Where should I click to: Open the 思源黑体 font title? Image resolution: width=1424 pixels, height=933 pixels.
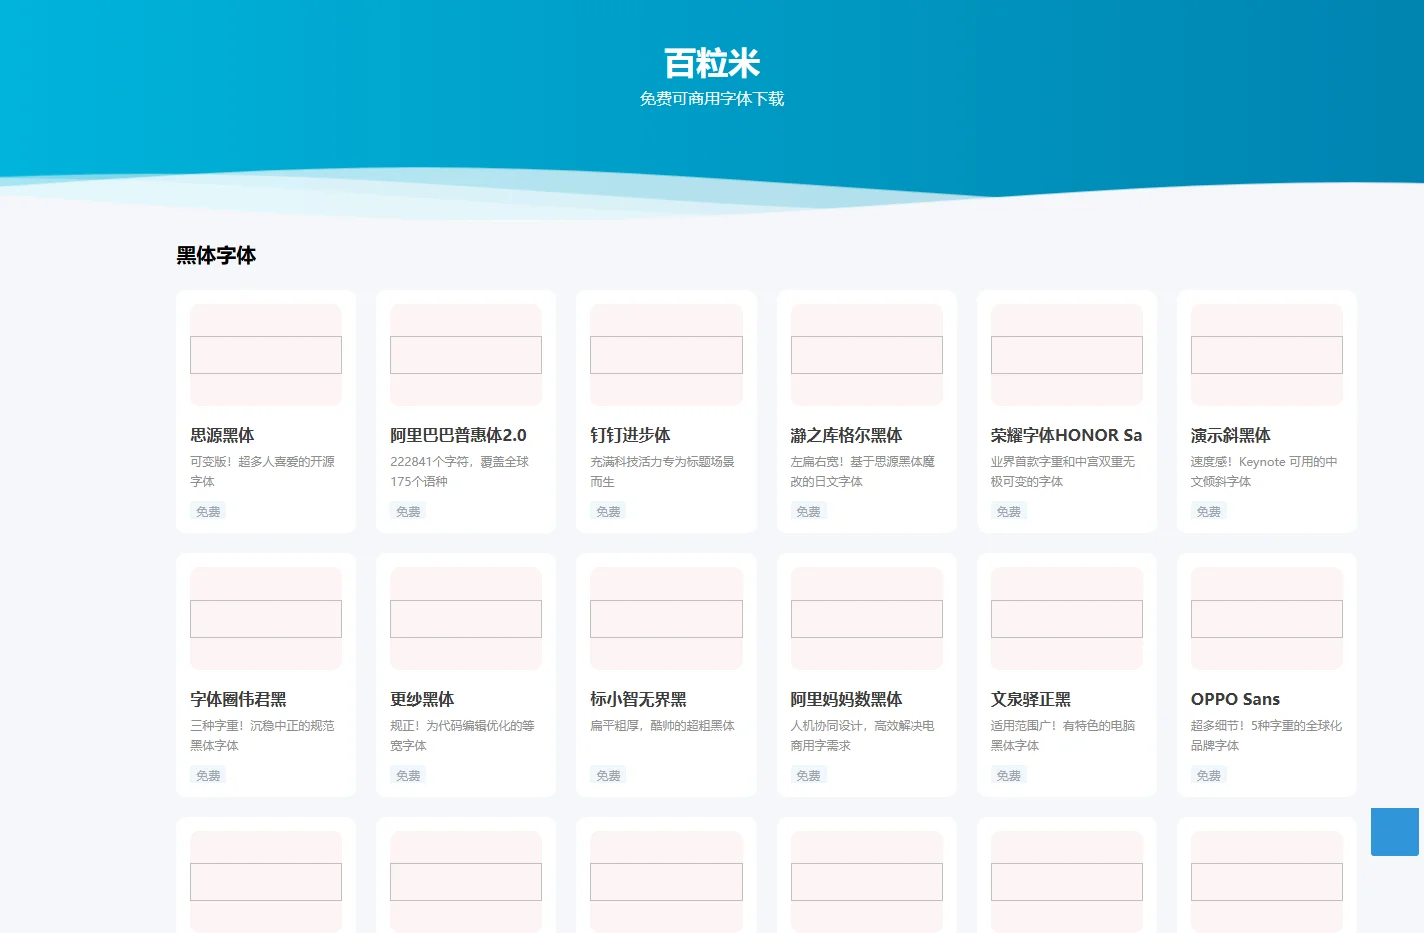click(222, 435)
